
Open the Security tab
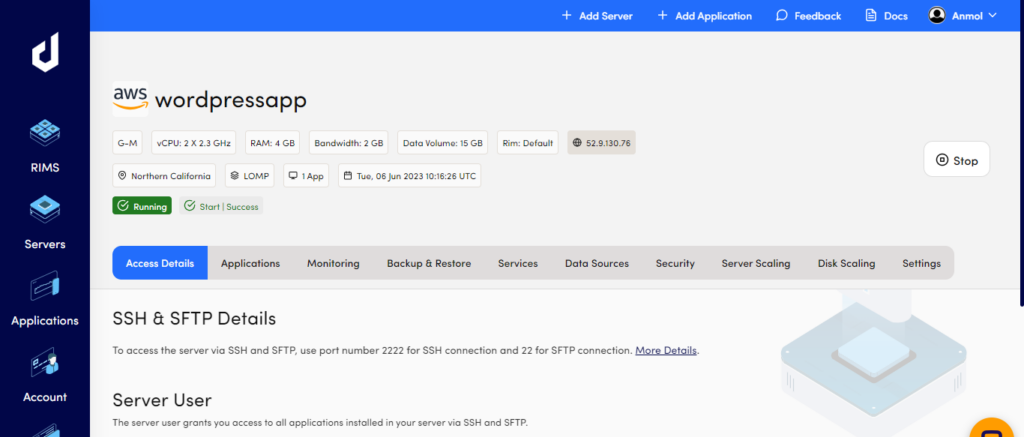[x=675, y=263]
